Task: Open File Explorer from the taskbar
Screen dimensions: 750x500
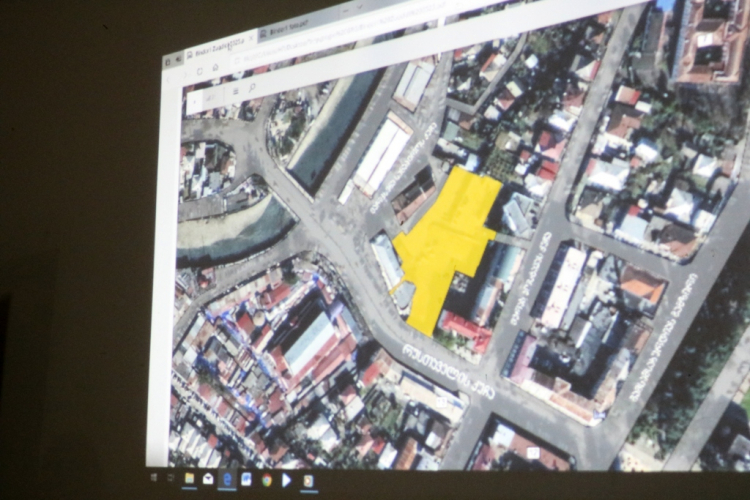Action: 188,478
